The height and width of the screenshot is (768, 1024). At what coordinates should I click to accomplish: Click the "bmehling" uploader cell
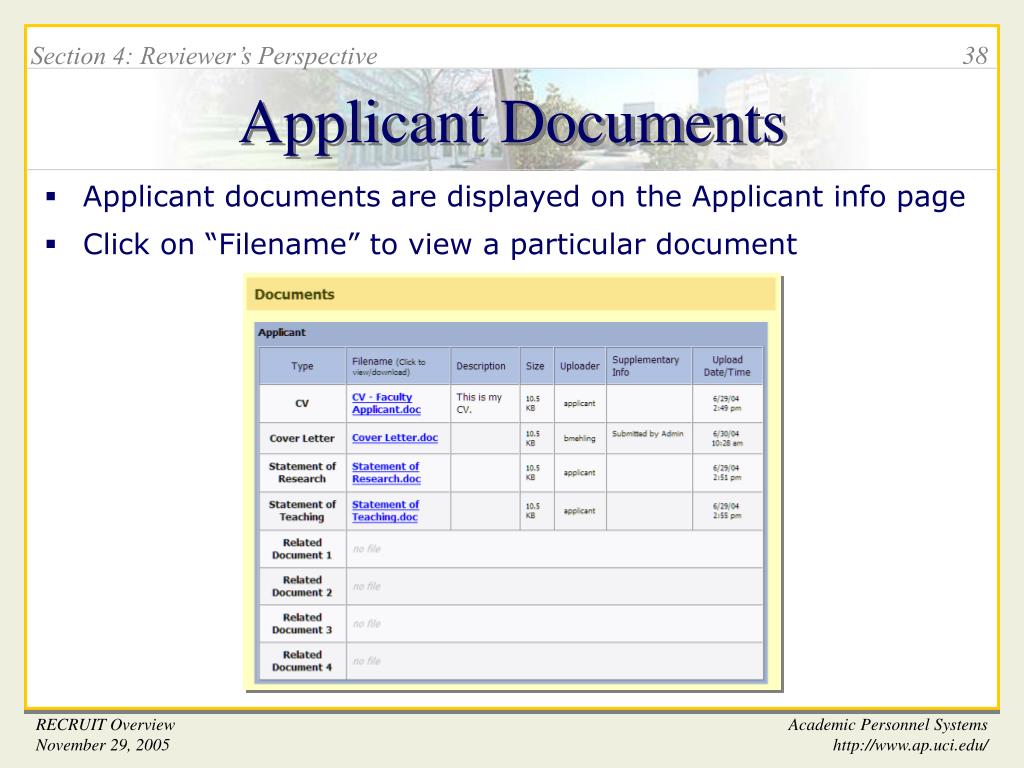click(x=580, y=438)
